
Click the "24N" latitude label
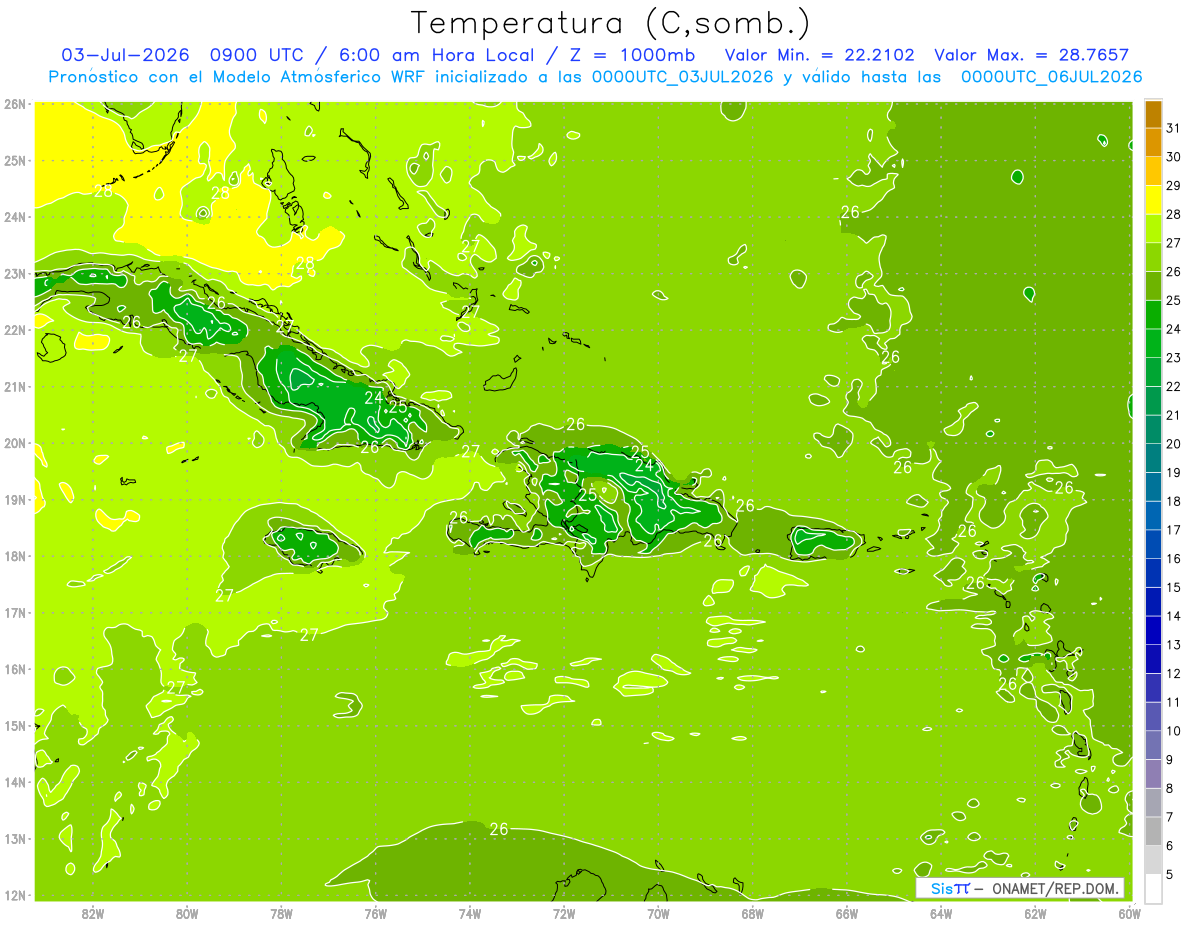point(14,217)
